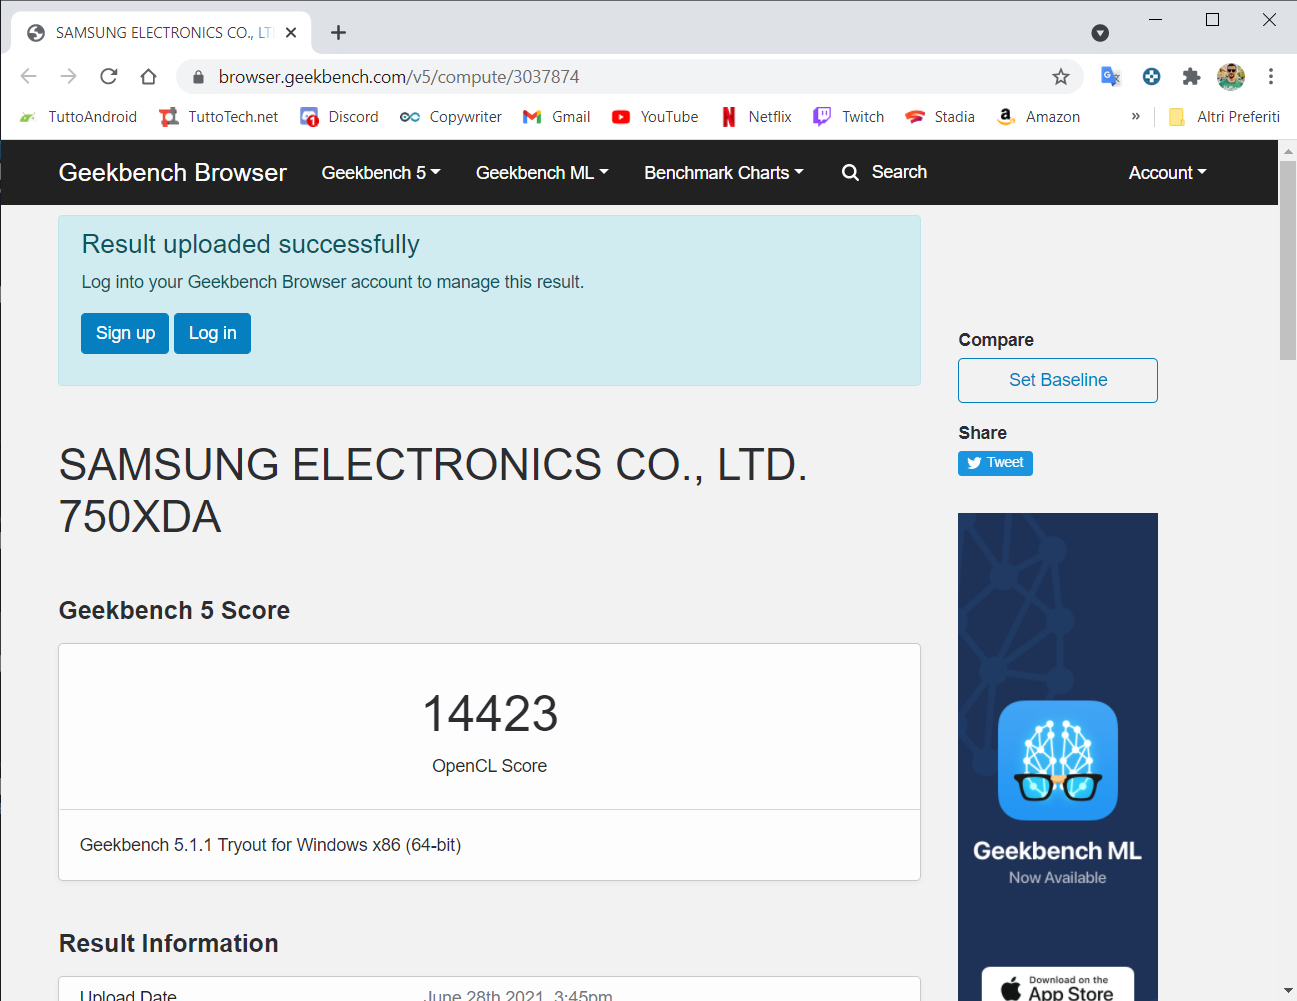
Task: Go to the browser home page icon
Action: [x=148, y=77]
